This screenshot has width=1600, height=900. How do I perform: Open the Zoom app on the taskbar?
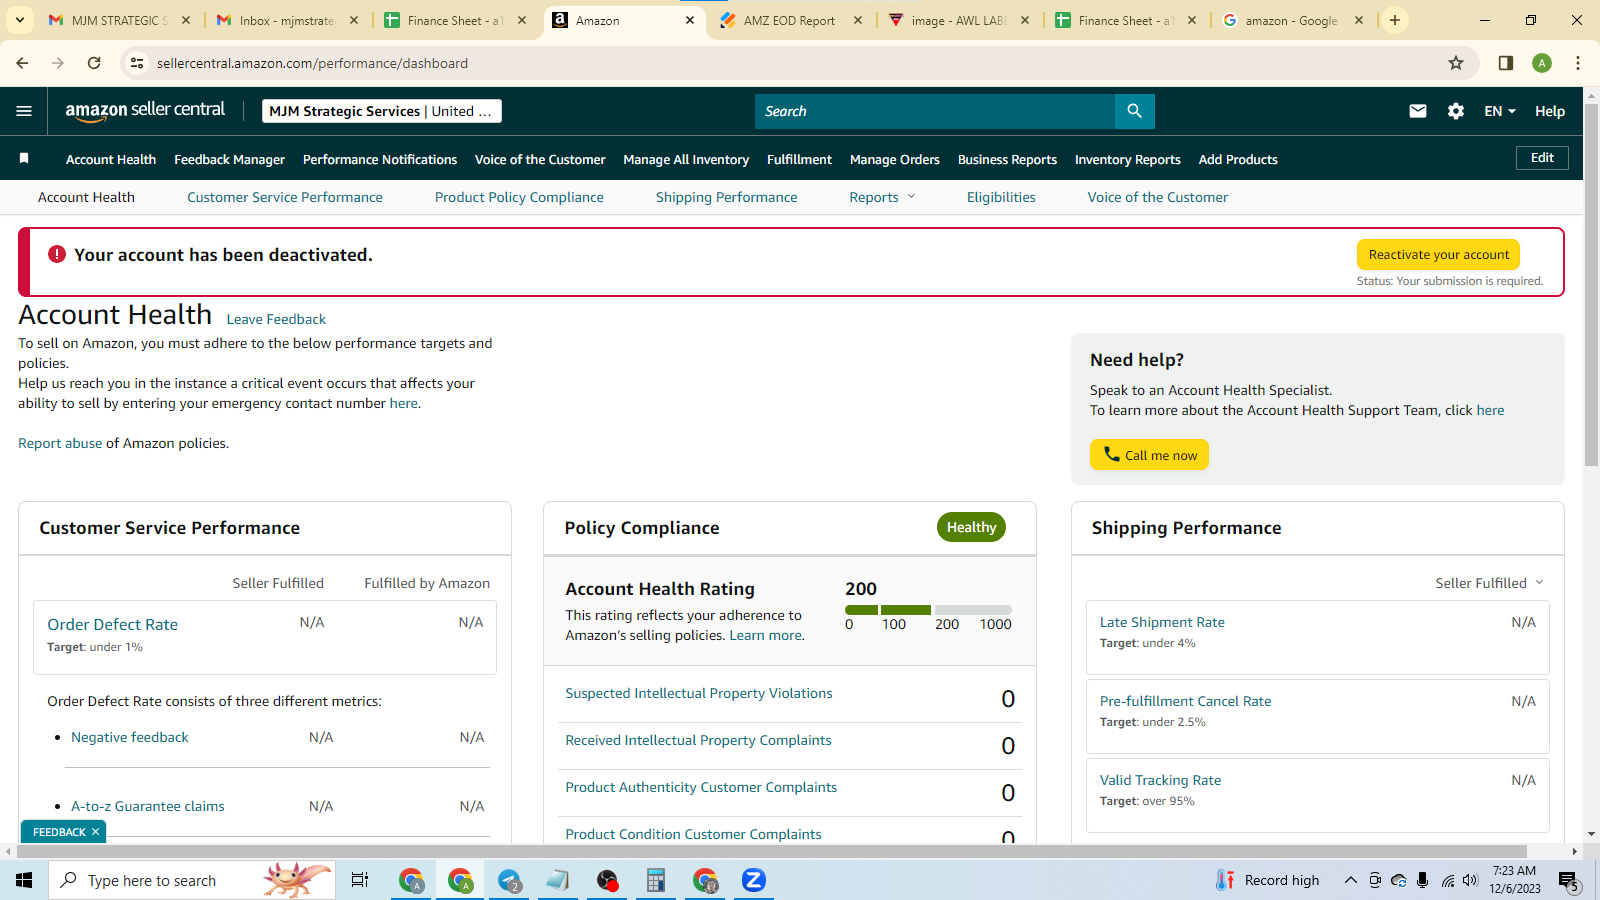(753, 880)
